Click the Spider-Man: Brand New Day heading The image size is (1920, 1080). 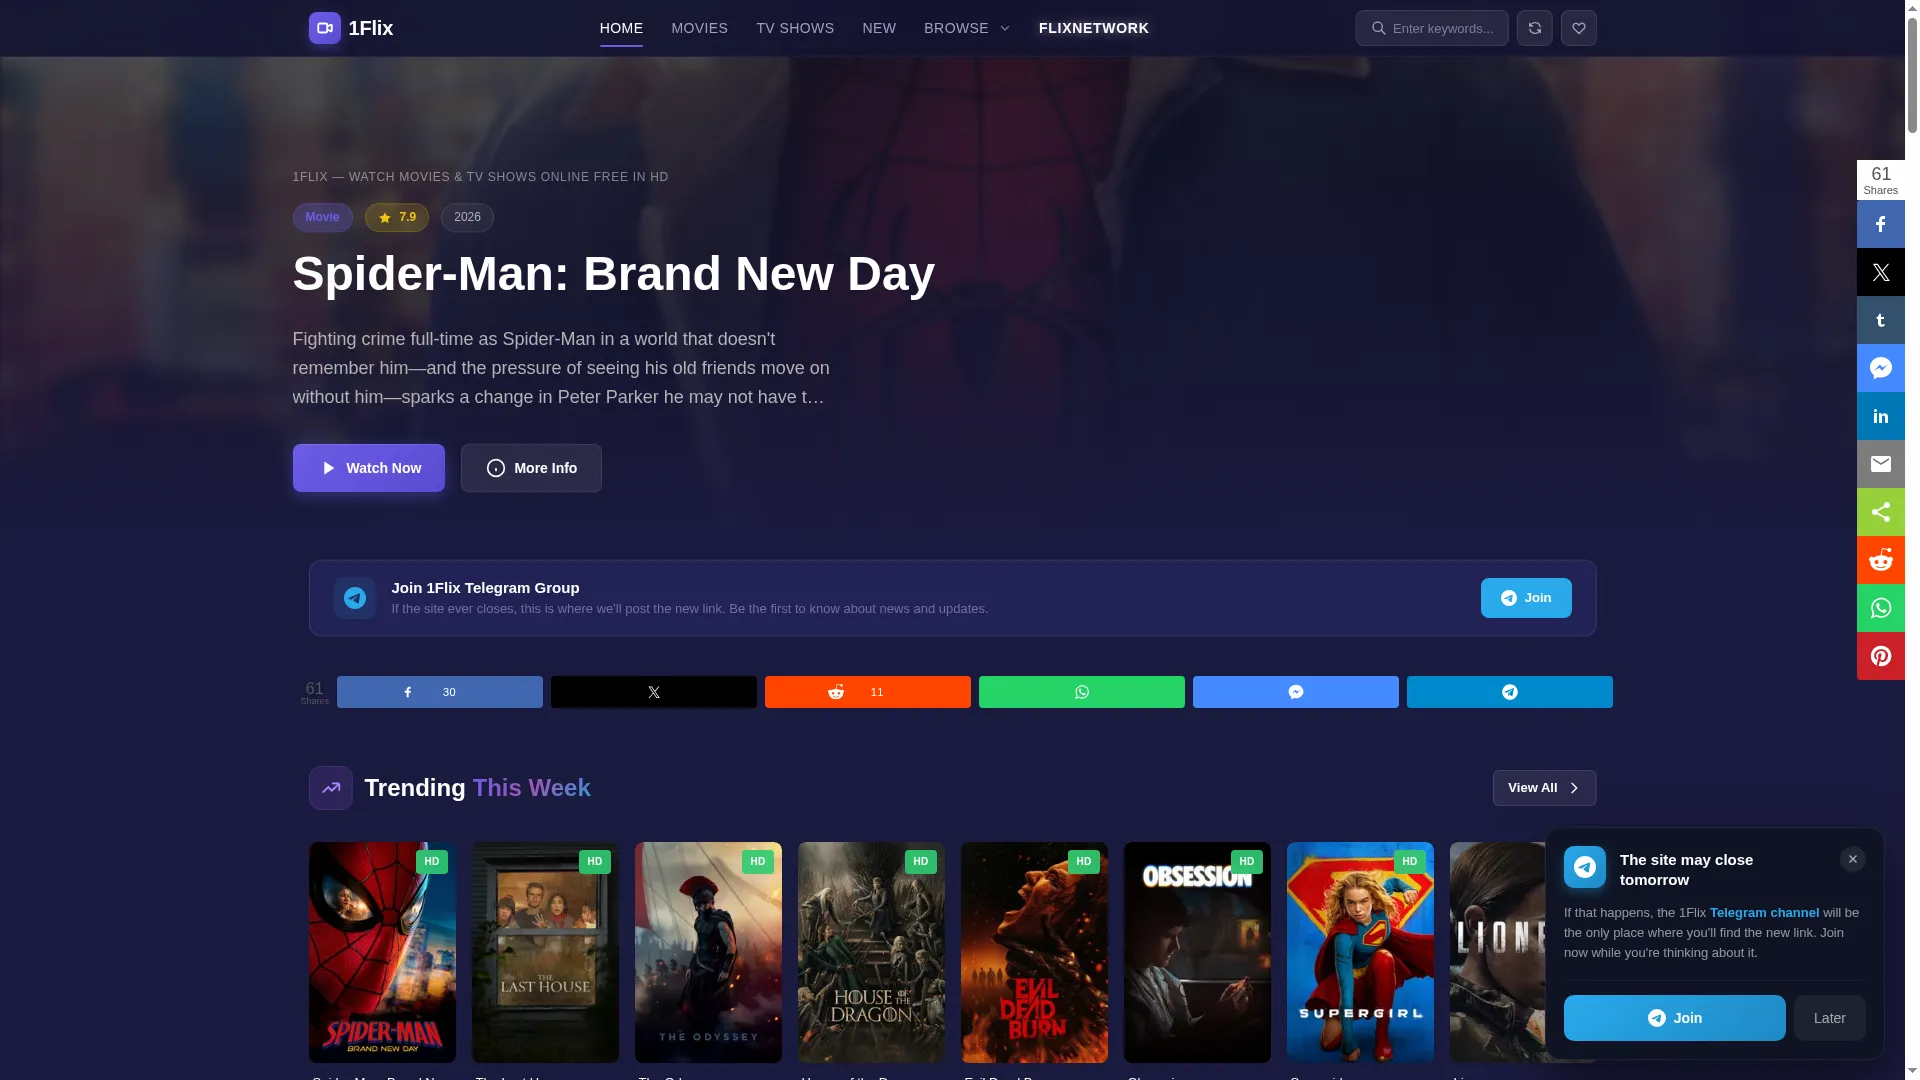[x=614, y=274]
